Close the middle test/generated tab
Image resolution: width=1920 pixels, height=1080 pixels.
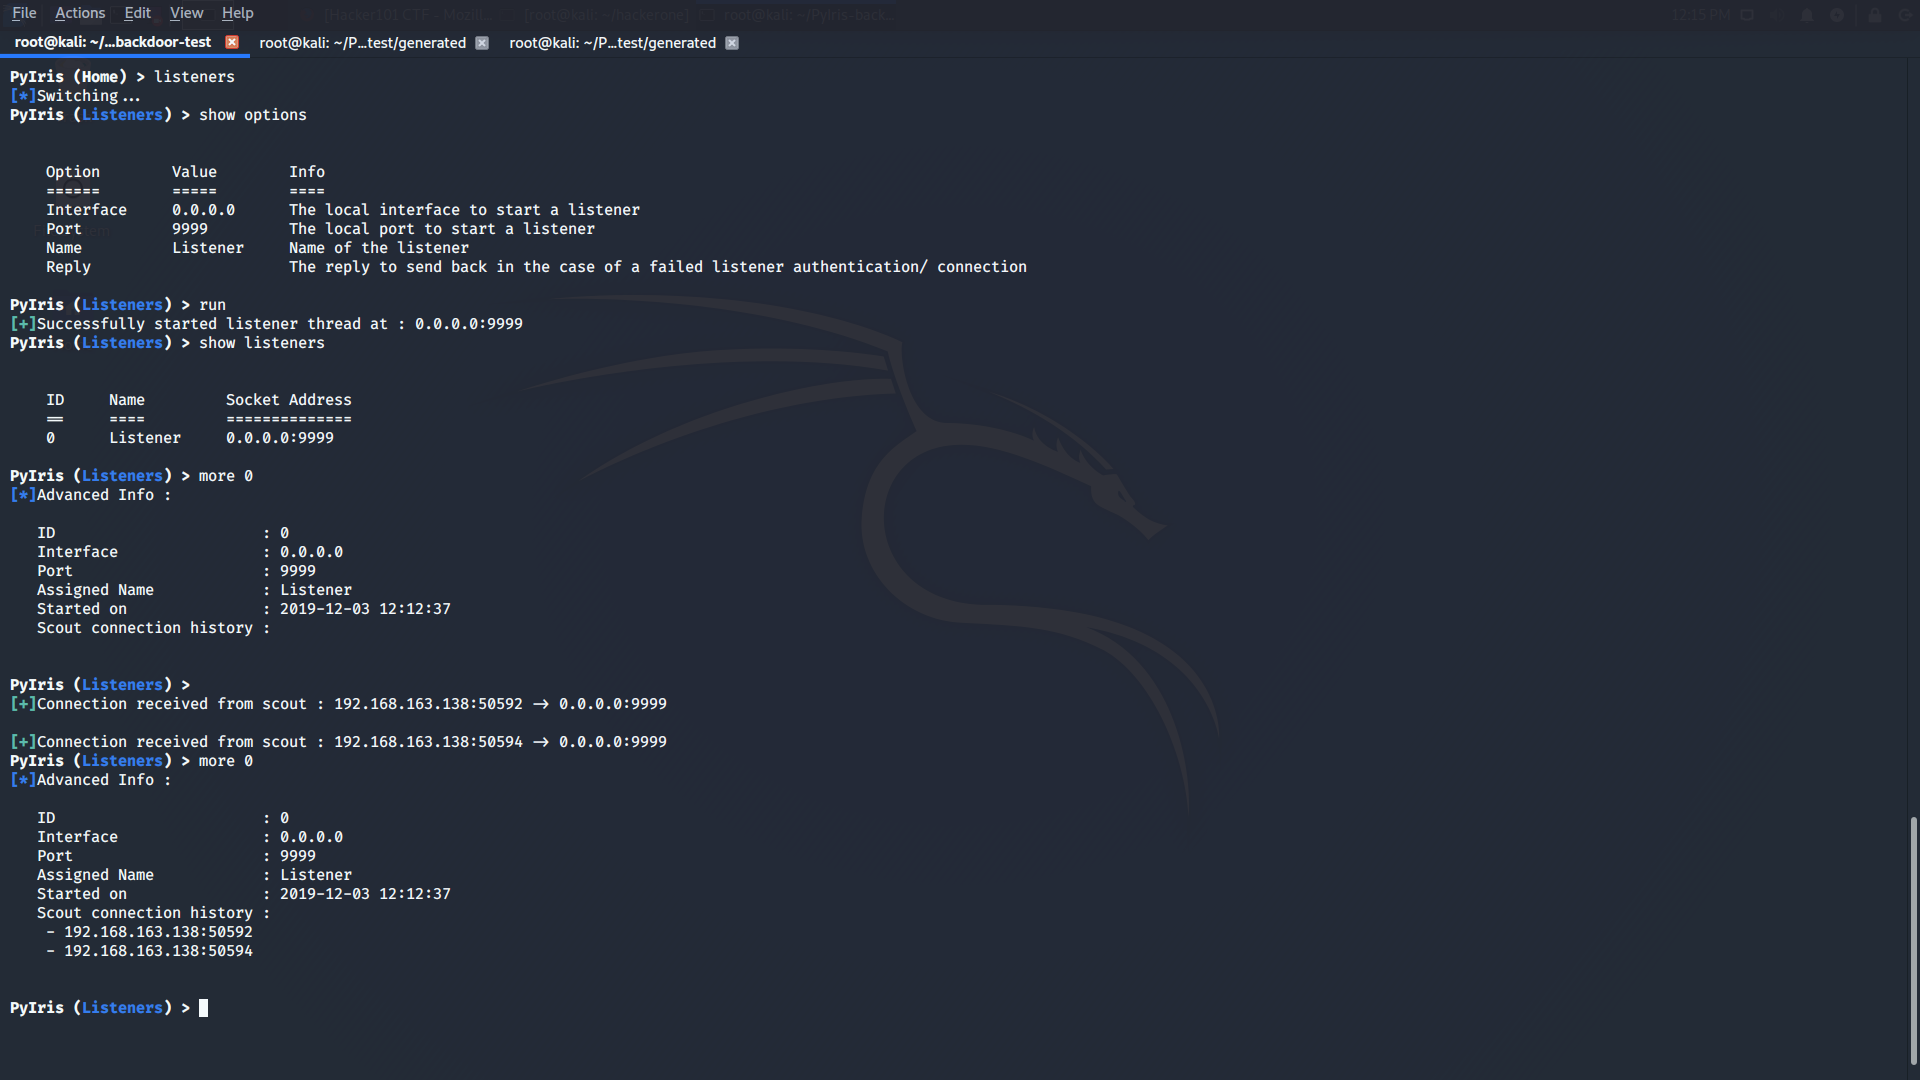pyautogui.click(x=482, y=43)
